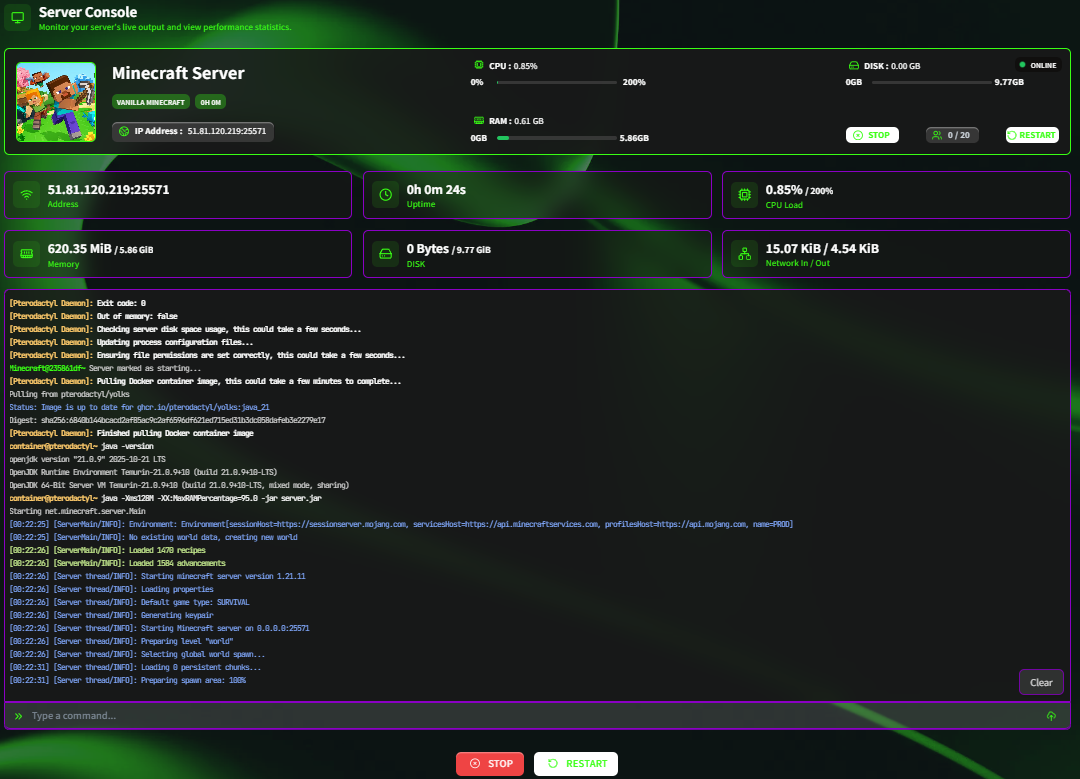Screen dimensions: 1080x779
Task: Click the RAM usage memory icon
Action: coord(481,120)
